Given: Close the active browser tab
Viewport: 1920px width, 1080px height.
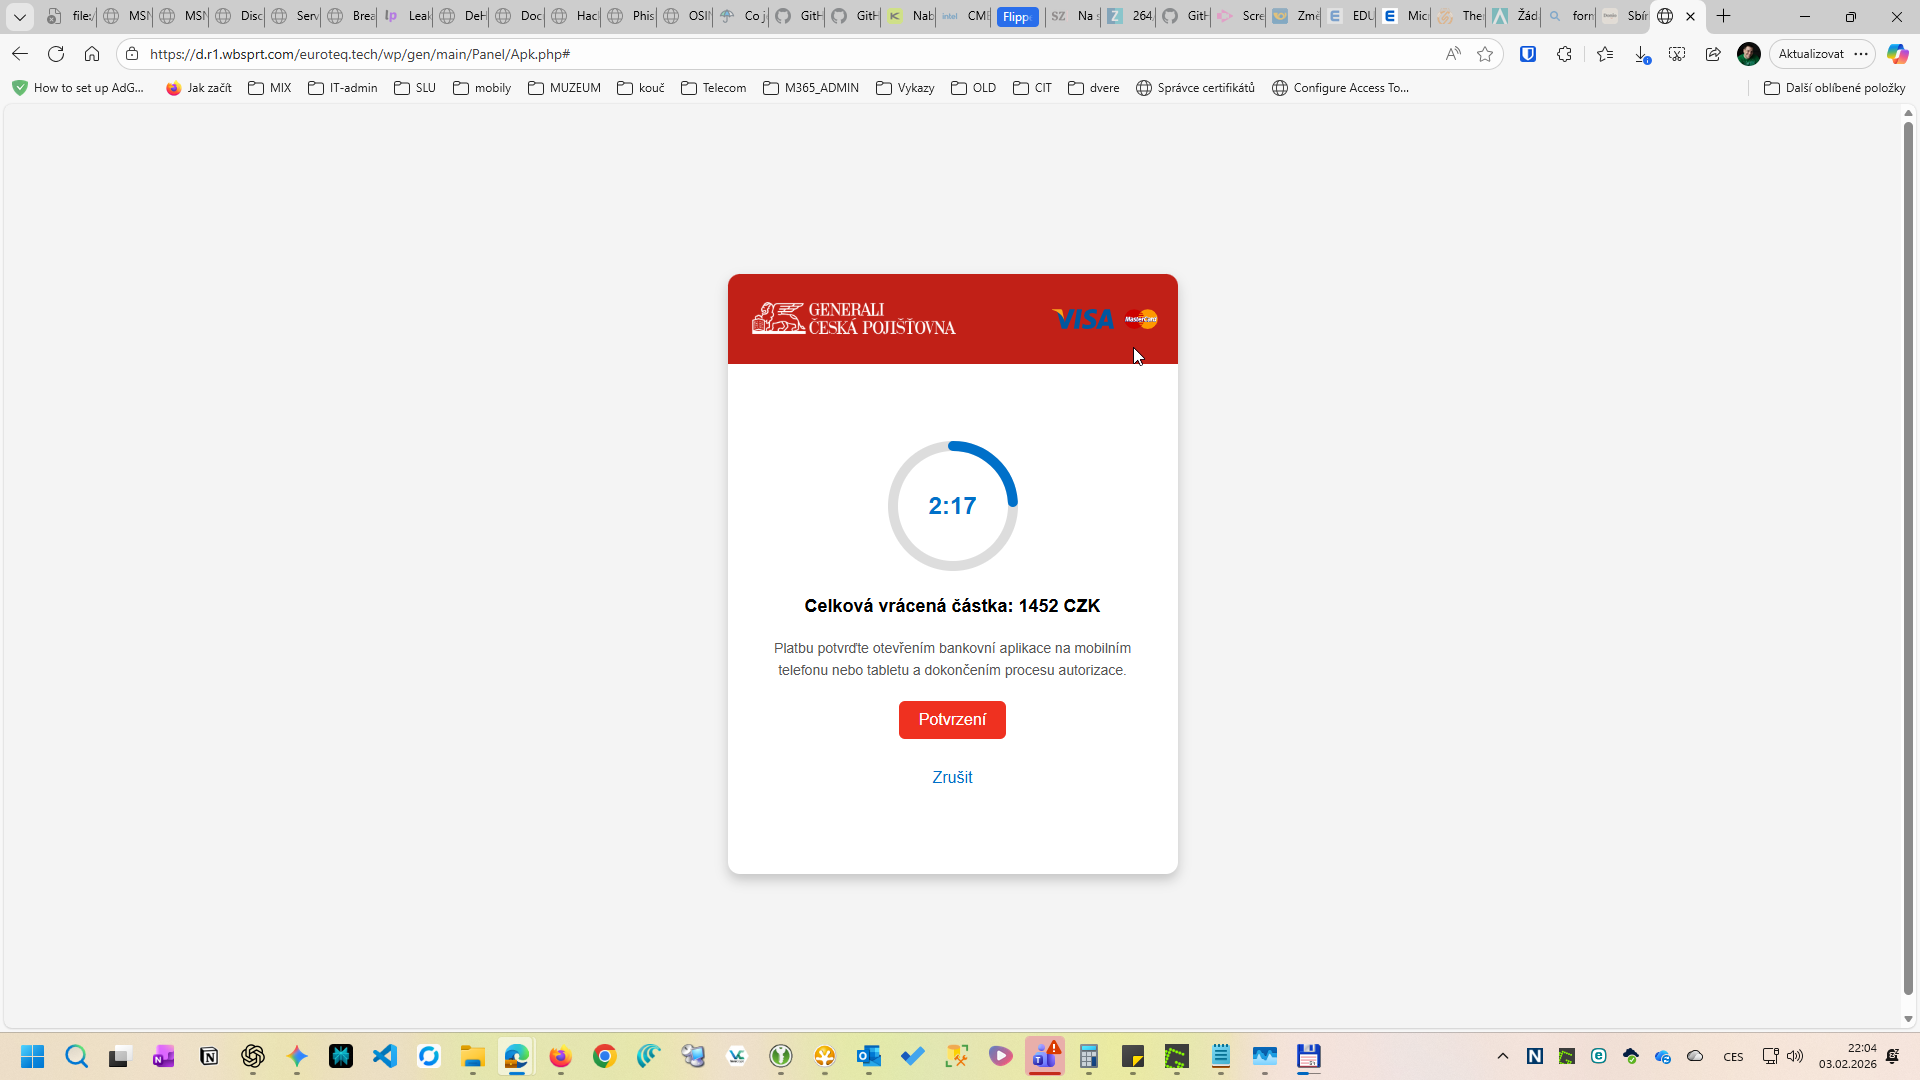Looking at the screenshot, I should pyautogui.click(x=1691, y=16).
